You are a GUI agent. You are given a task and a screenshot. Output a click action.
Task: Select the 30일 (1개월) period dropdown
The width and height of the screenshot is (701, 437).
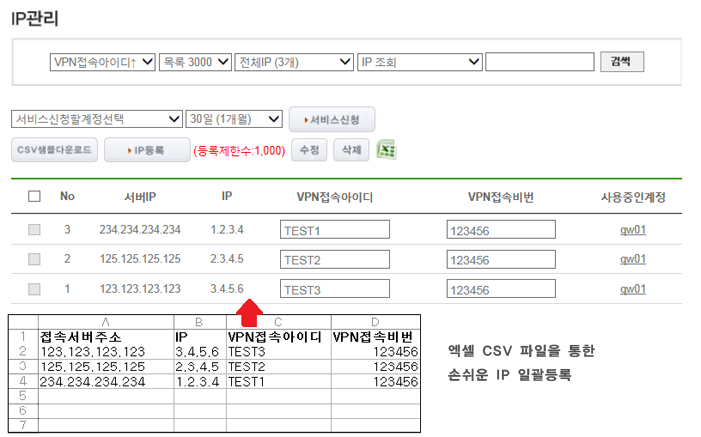pos(235,119)
